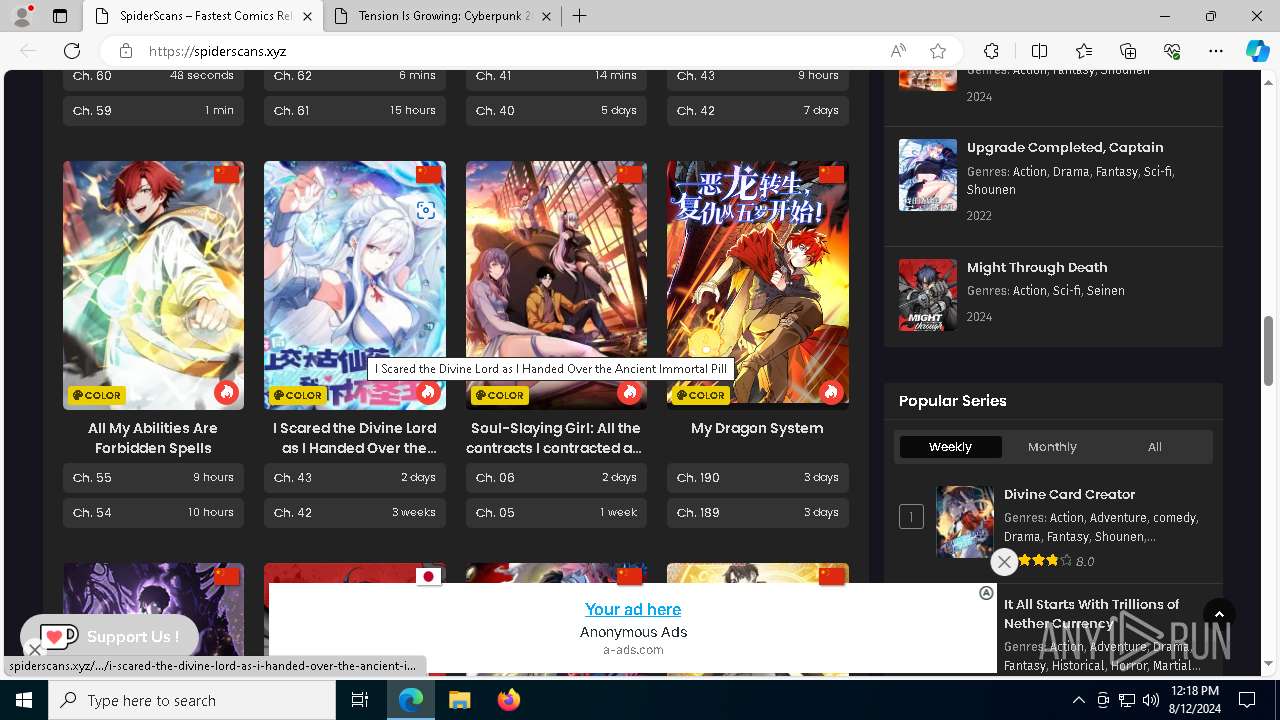Open Ch. 190 of My Dragon System
The width and height of the screenshot is (1280, 720).
[758, 478]
